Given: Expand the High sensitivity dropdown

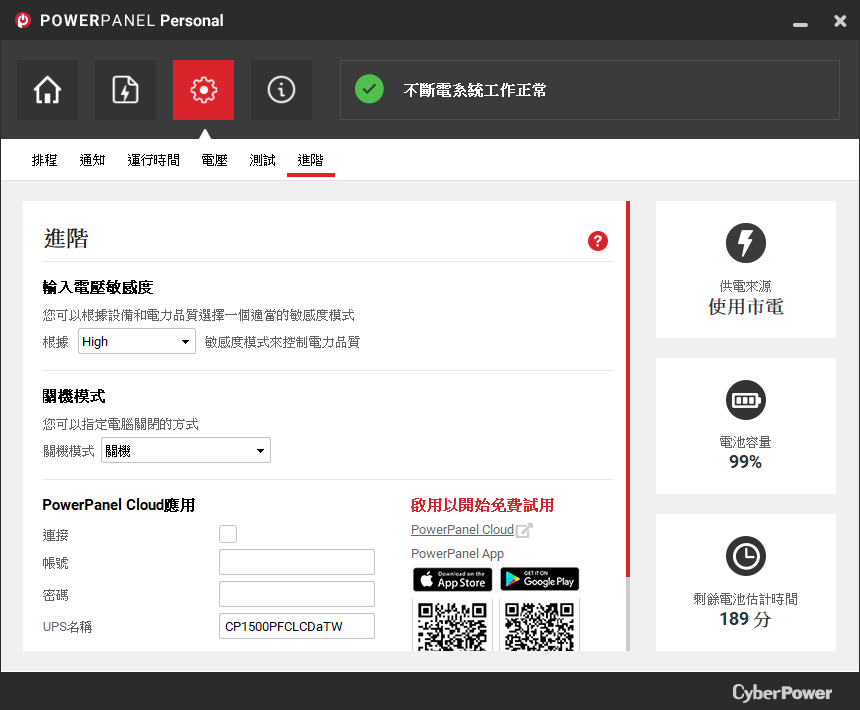Looking at the screenshot, I should (x=137, y=341).
